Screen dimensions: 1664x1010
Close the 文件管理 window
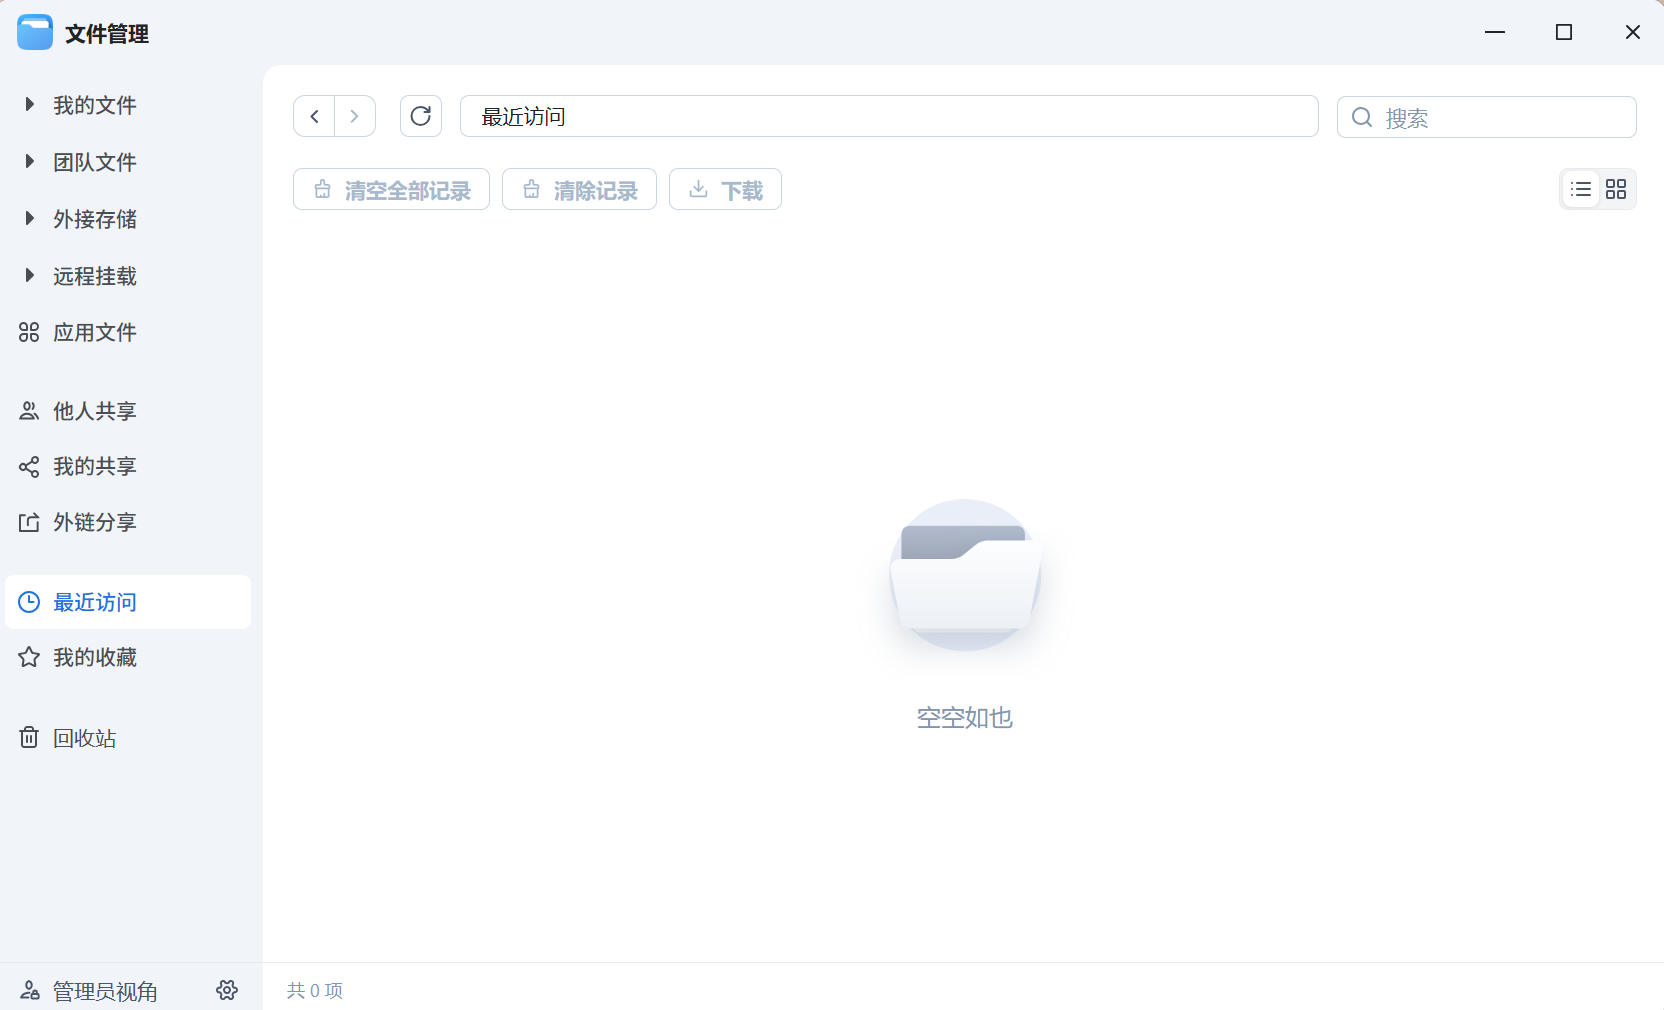[x=1633, y=32]
